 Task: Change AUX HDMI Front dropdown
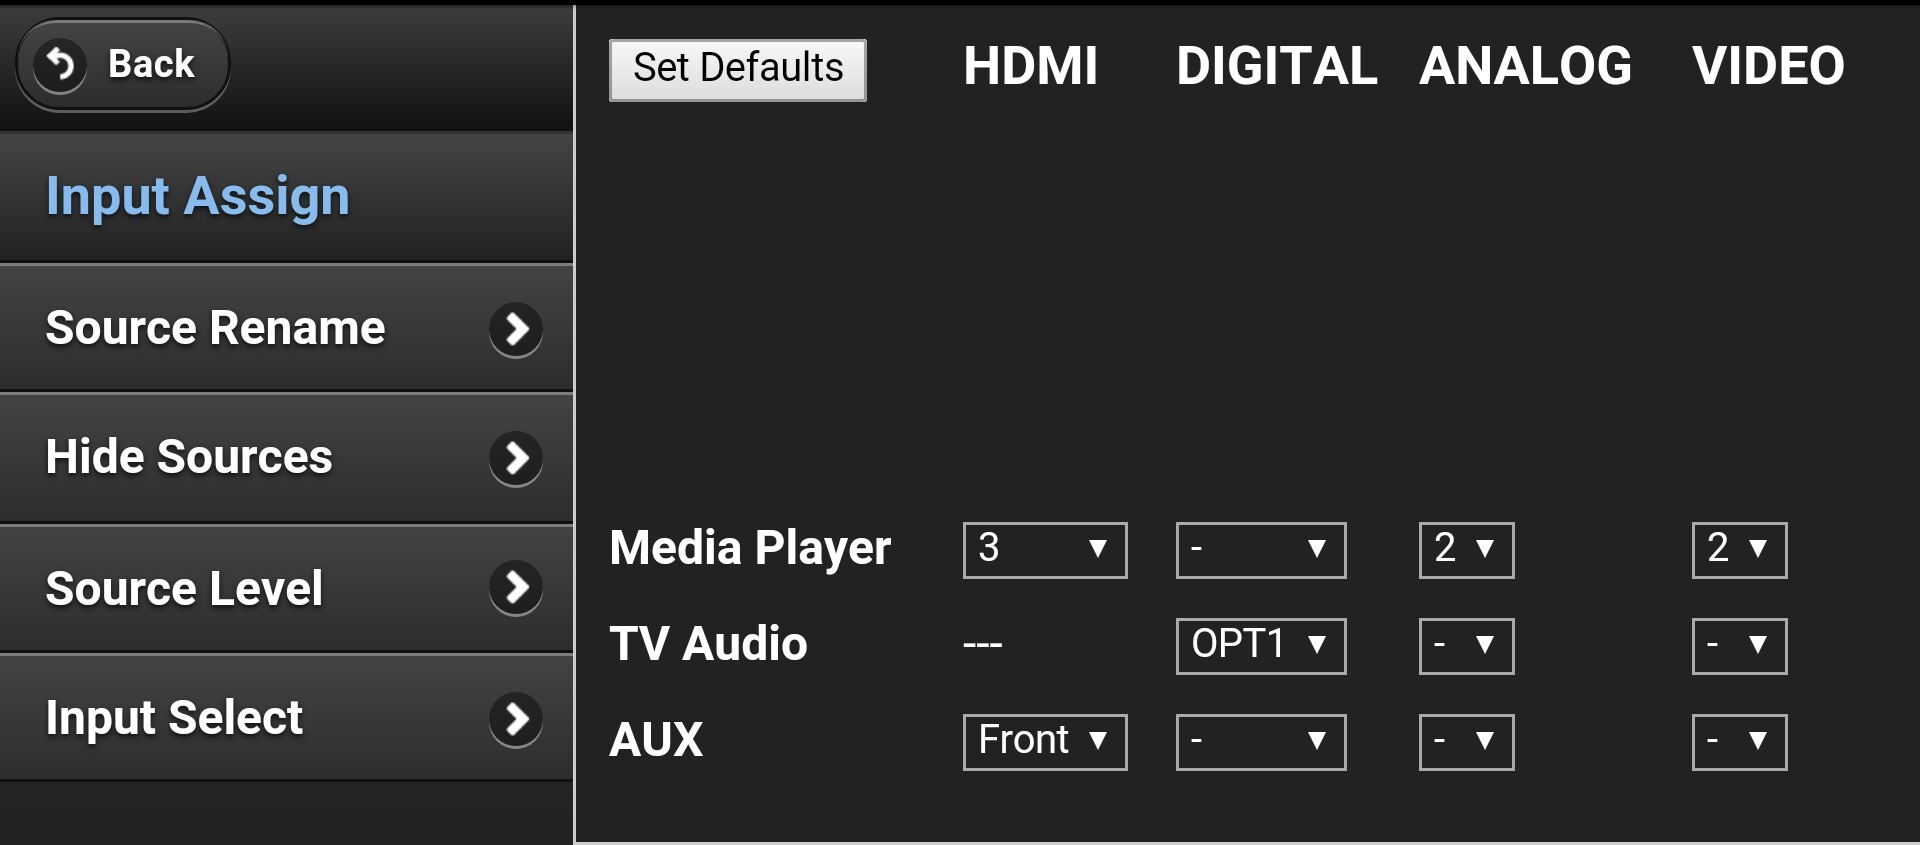(x=1045, y=742)
